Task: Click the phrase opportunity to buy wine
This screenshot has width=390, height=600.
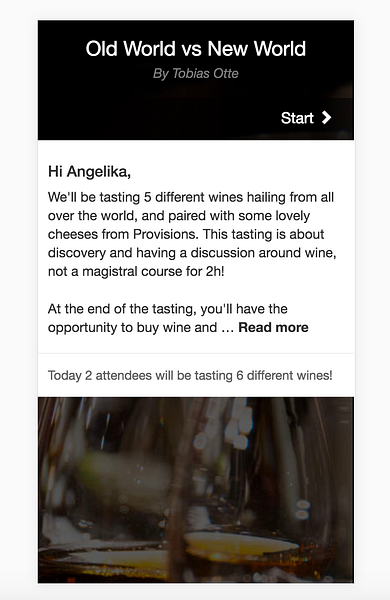Action: (132, 328)
